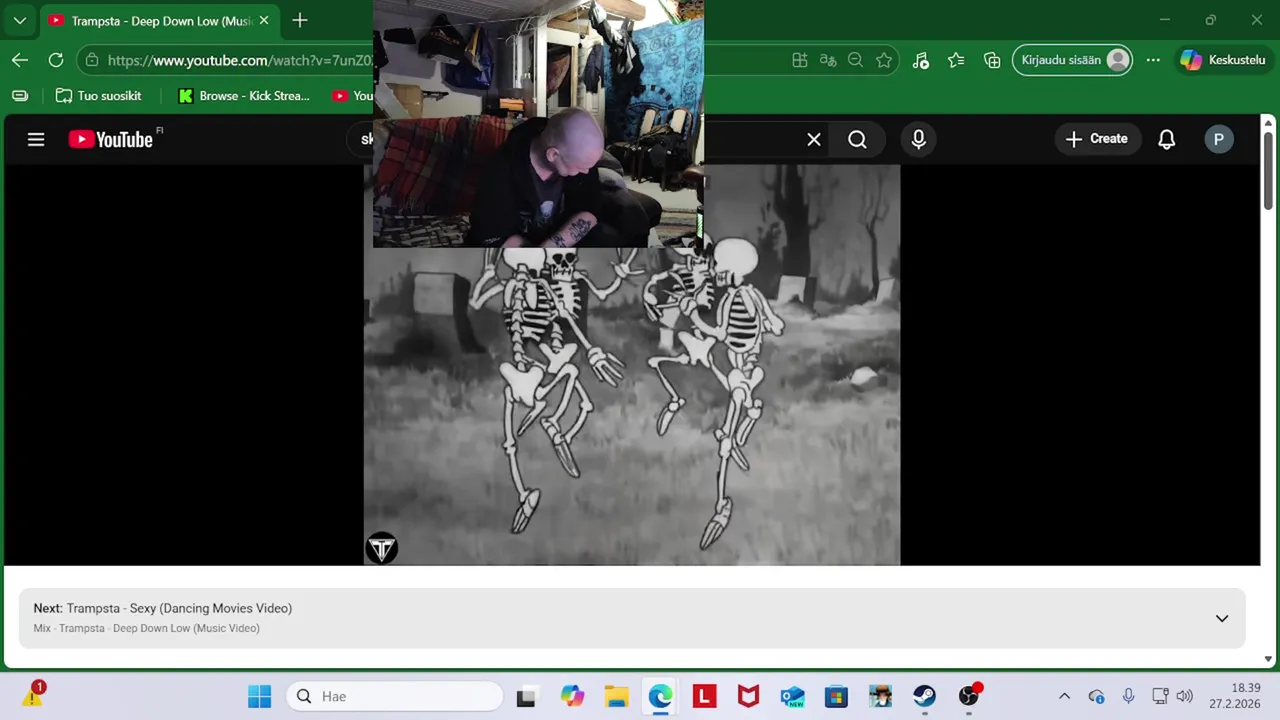Open the warning notification icon on taskbar
Image resolution: width=1280 pixels, height=720 pixels.
coord(33,695)
